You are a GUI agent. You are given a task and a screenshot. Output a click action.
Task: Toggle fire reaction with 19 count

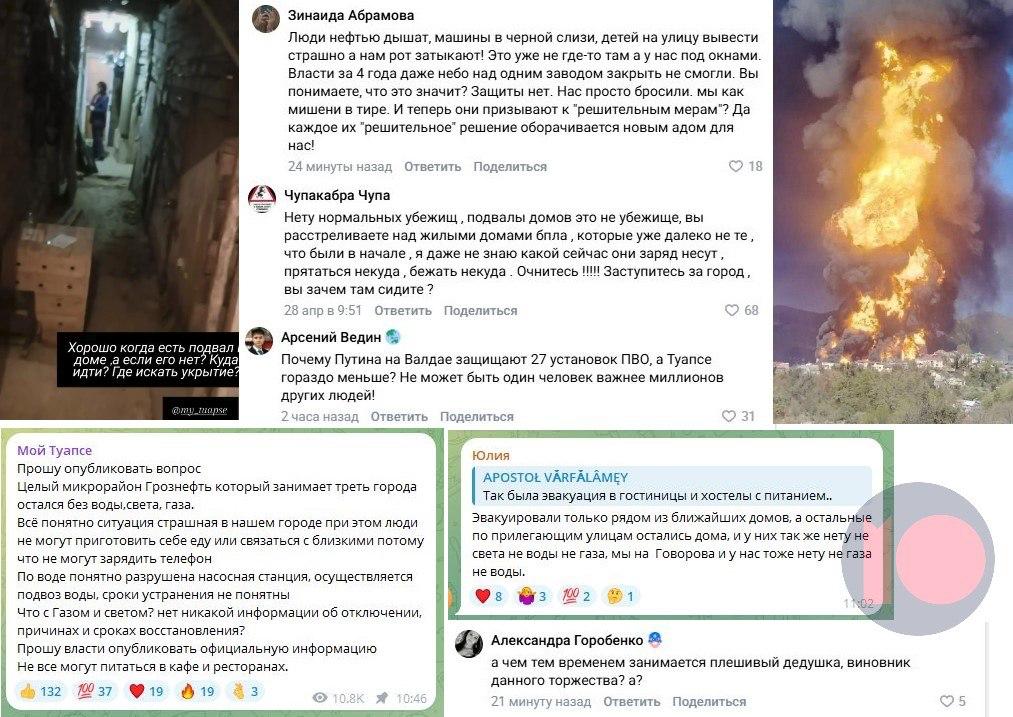[x=198, y=691]
